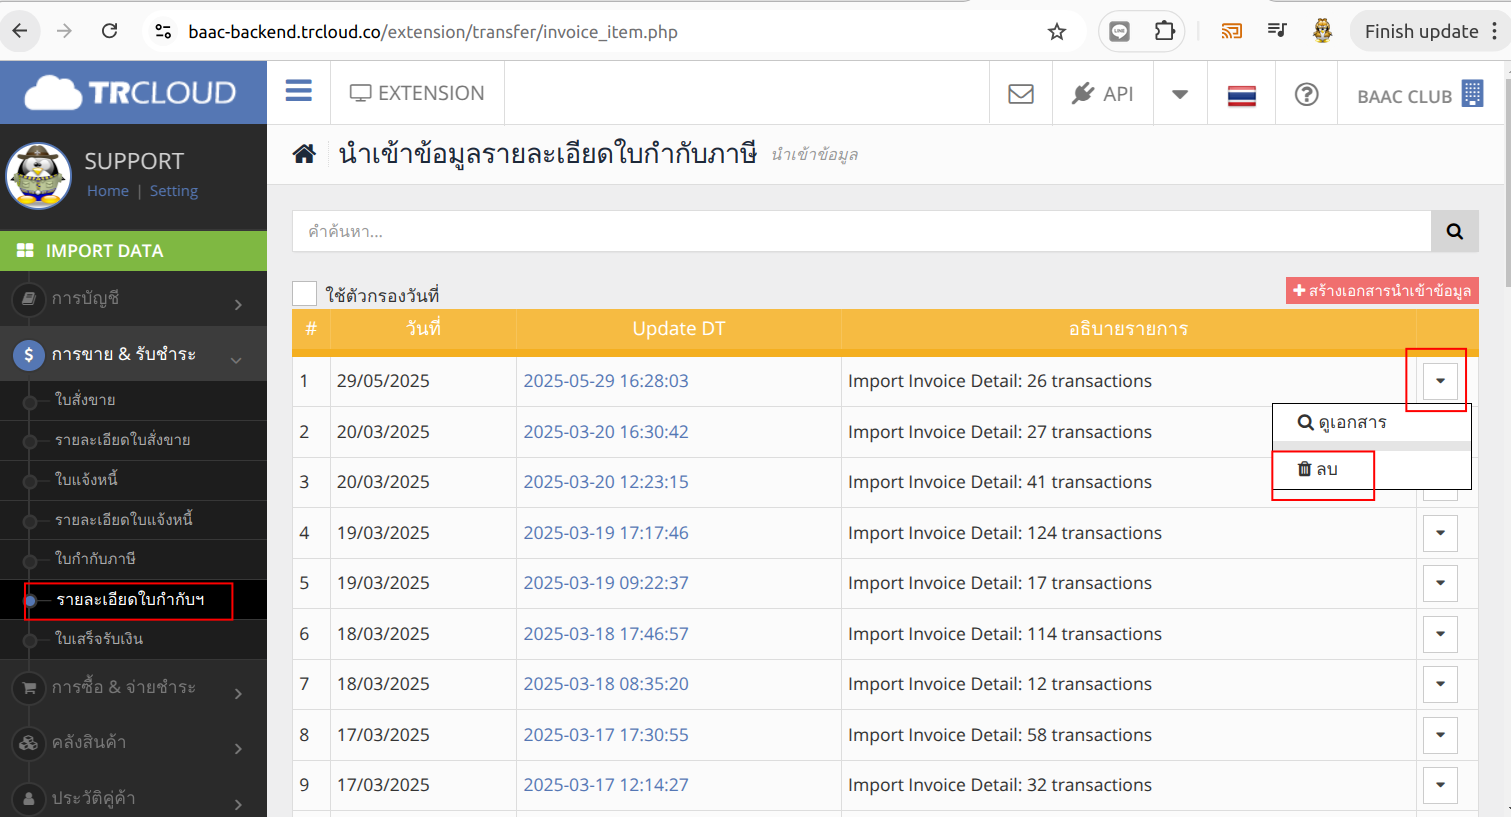Bookmark this page with the star icon
Viewport: 1511px width, 817px height.
pyautogui.click(x=1057, y=32)
